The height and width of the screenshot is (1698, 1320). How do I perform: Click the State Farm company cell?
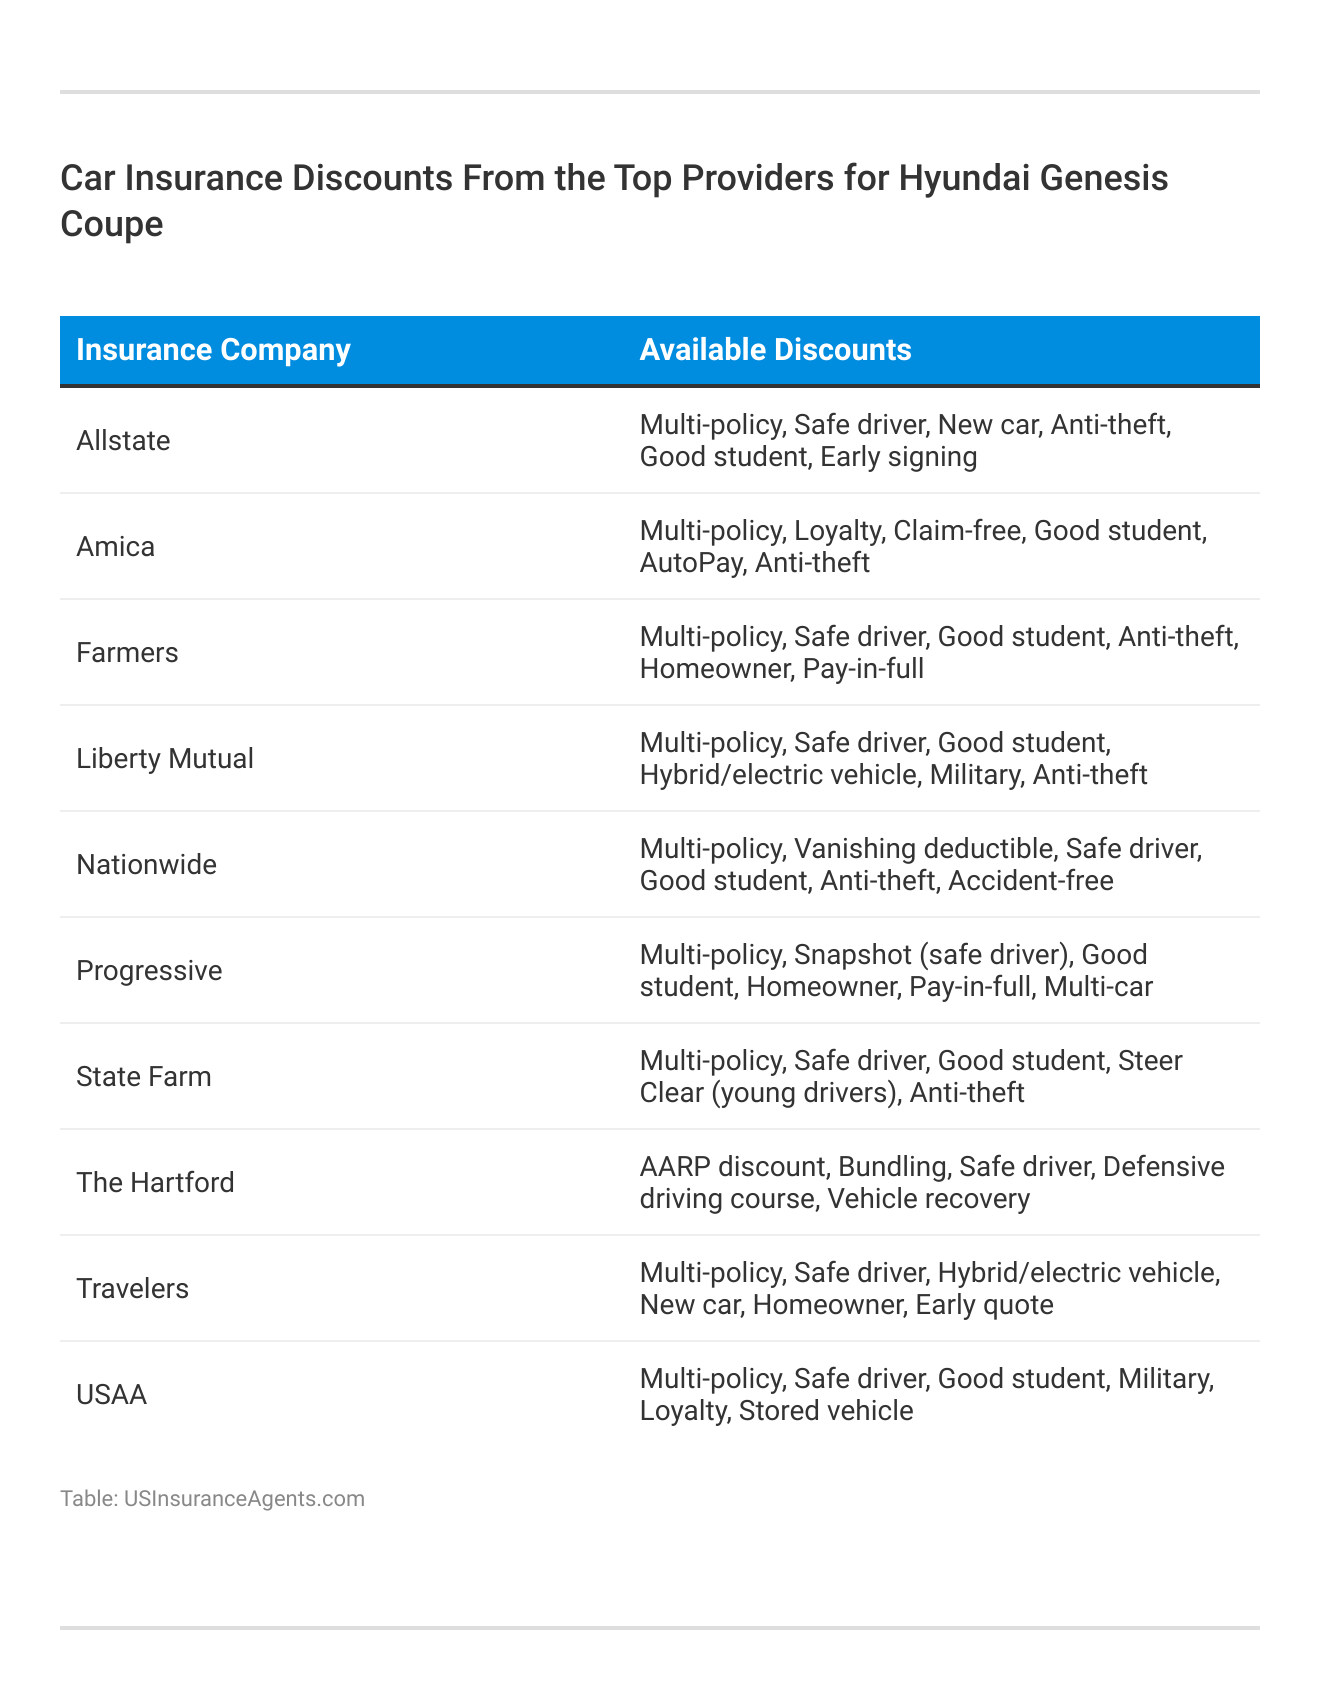(x=144, y=1077)
